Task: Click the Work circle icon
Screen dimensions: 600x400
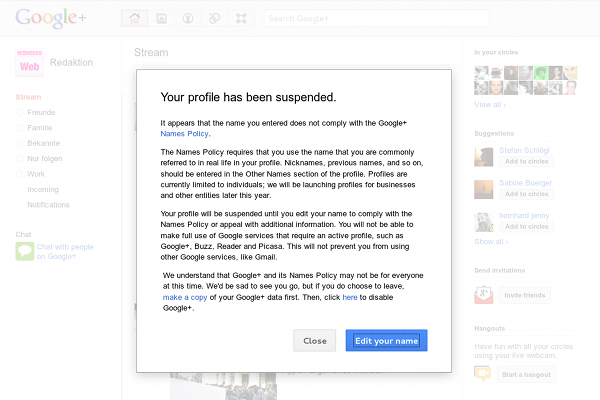Action: pos(19,174)
